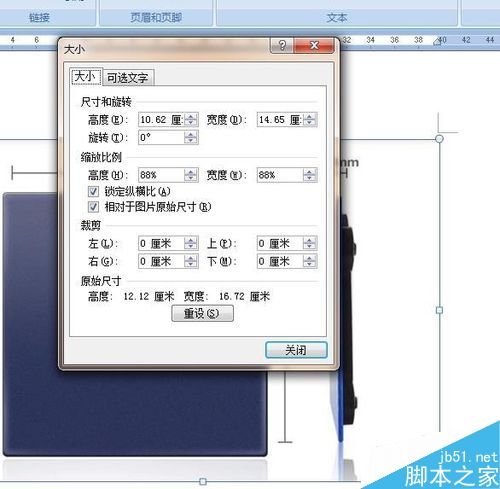Click the picture's right middle resize handle
This screenshot has width=500, height=489.
[440, 310]
